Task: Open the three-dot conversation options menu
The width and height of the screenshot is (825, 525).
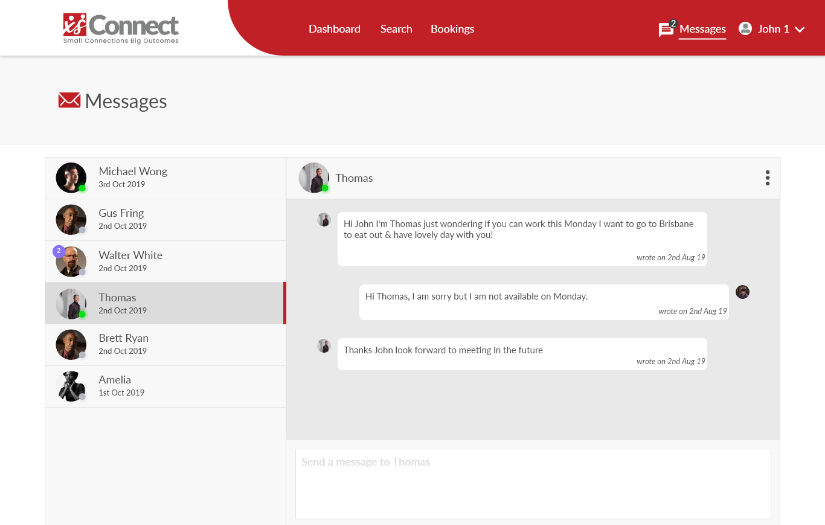Action: (767, 178)
